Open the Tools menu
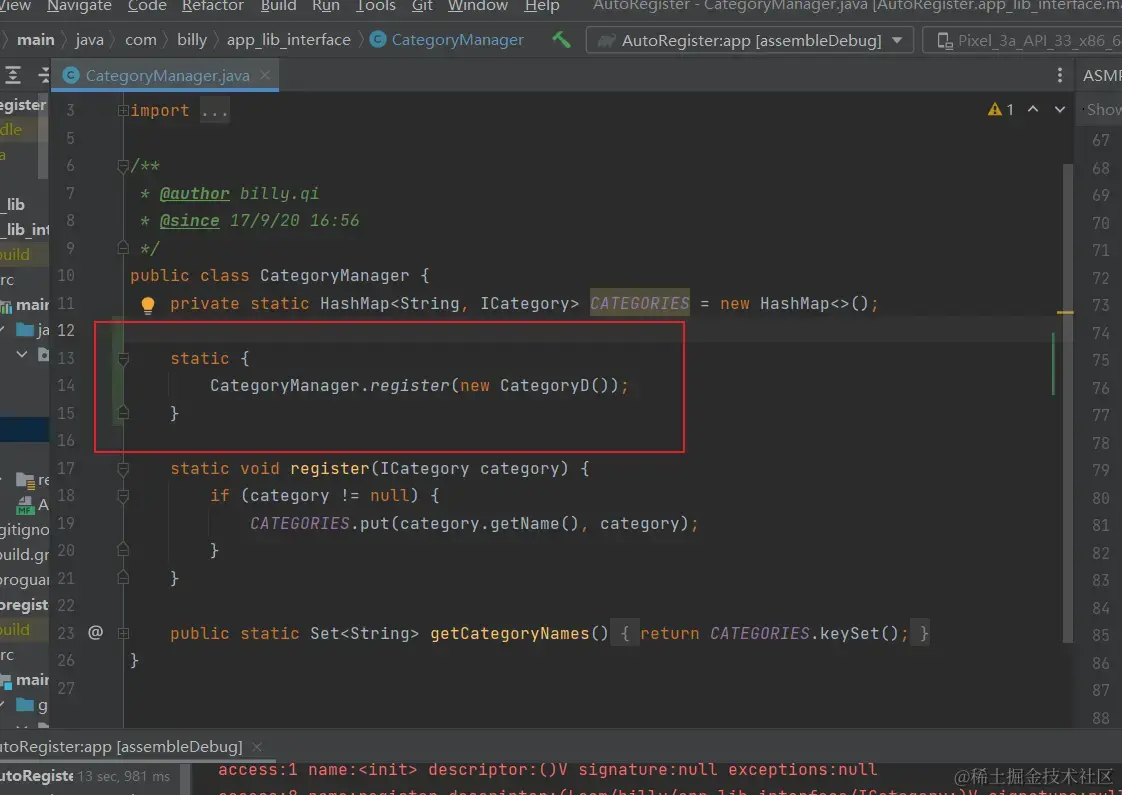The width and height of the screenshot is (1122, 795). tap(376, 6)
